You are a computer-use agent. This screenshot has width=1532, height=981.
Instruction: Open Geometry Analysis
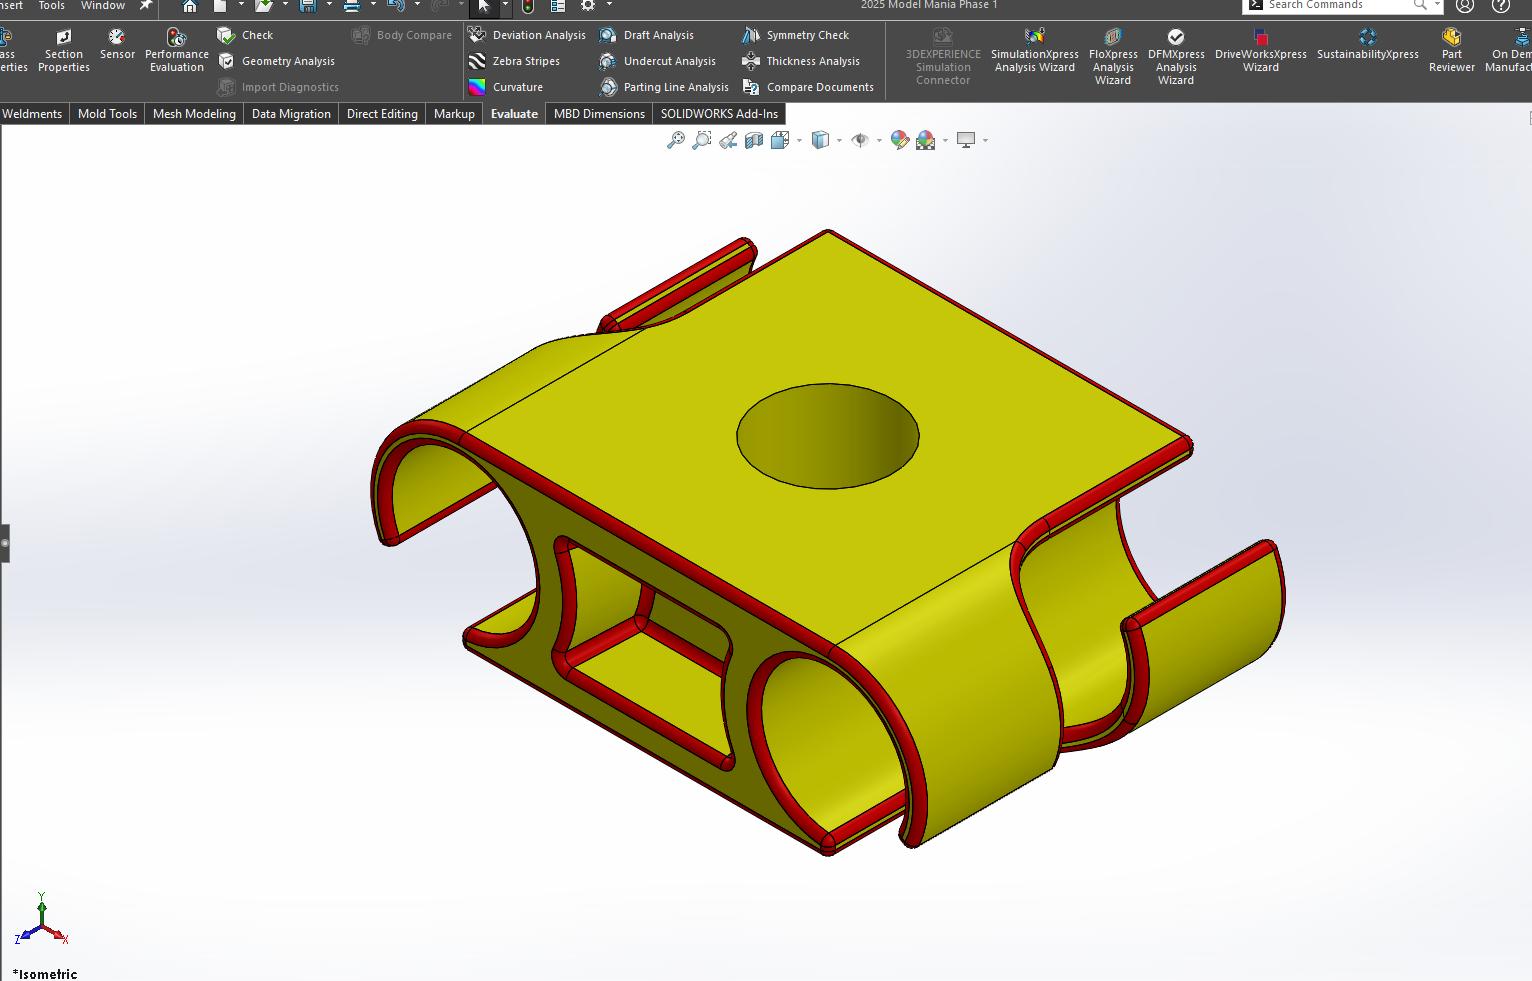coord(276,61)
